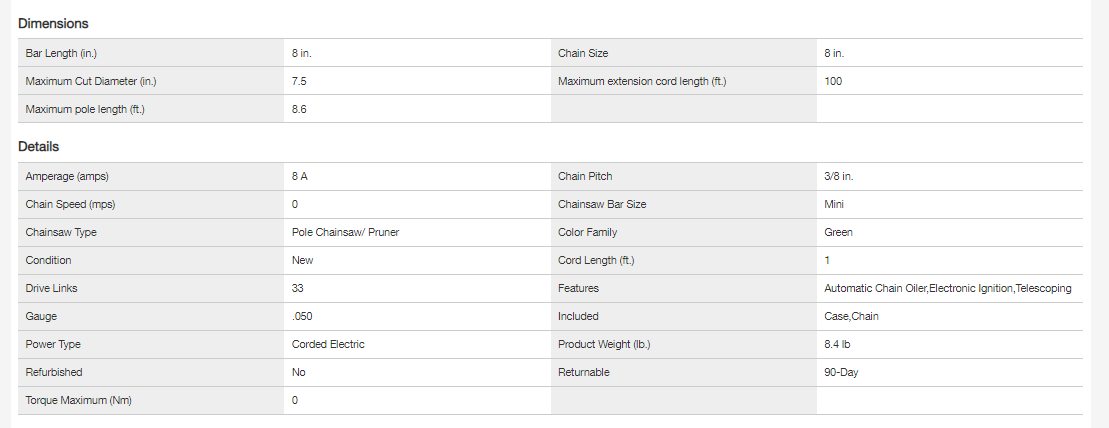Select the Chain Pitch value 3/8 in.
The image size is (1109, 428).
pos(839,176)
